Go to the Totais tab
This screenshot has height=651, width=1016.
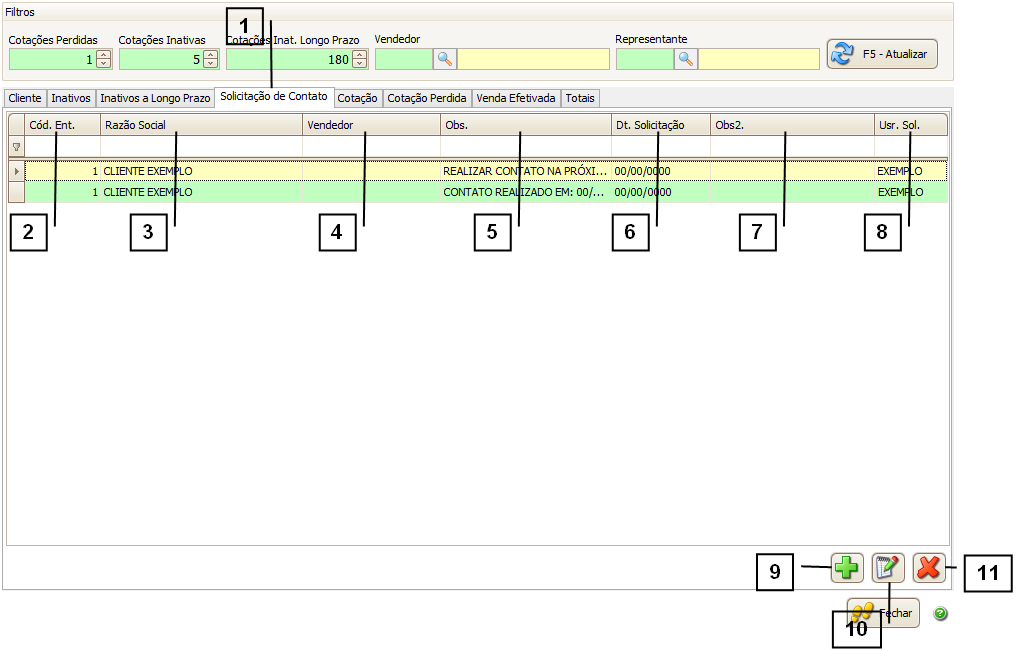(579, 99)
